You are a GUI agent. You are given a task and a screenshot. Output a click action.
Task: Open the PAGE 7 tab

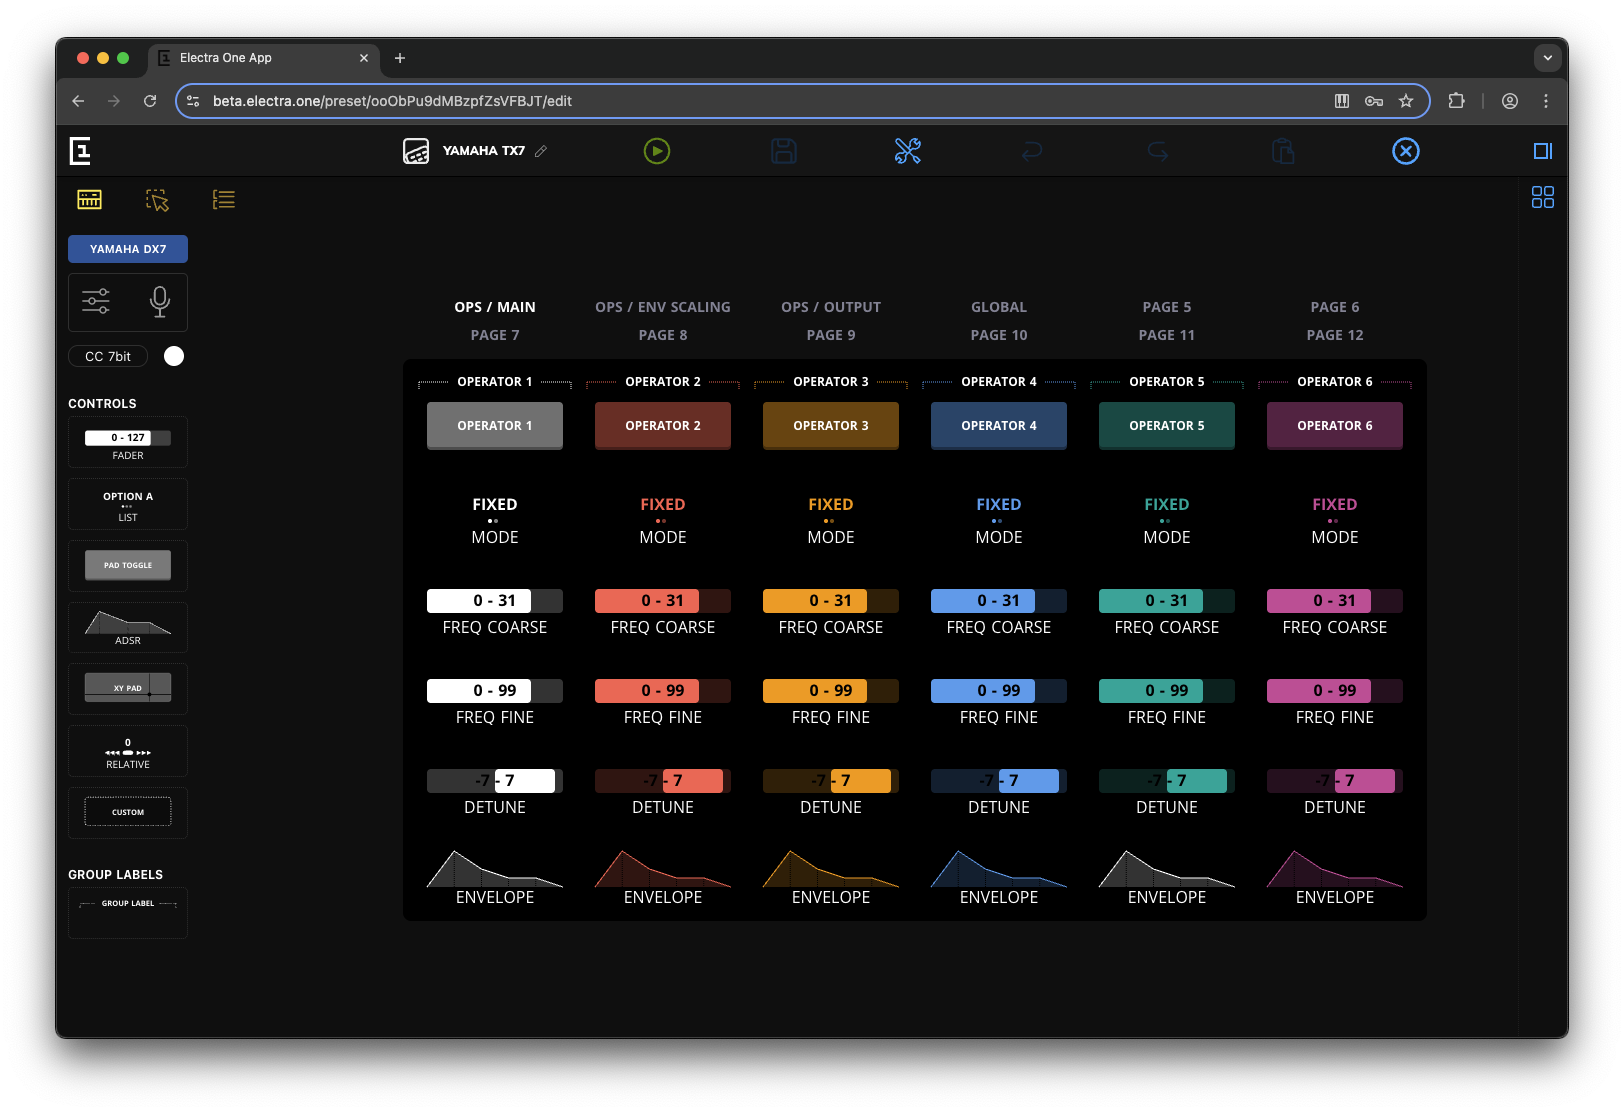[495, 335]
